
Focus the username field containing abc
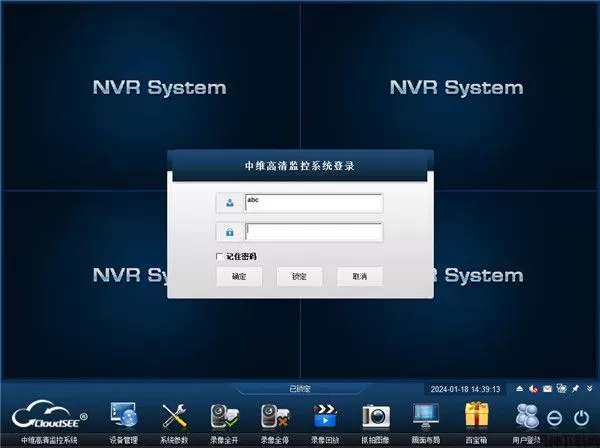pyautogui.click(x=313, y=203)
